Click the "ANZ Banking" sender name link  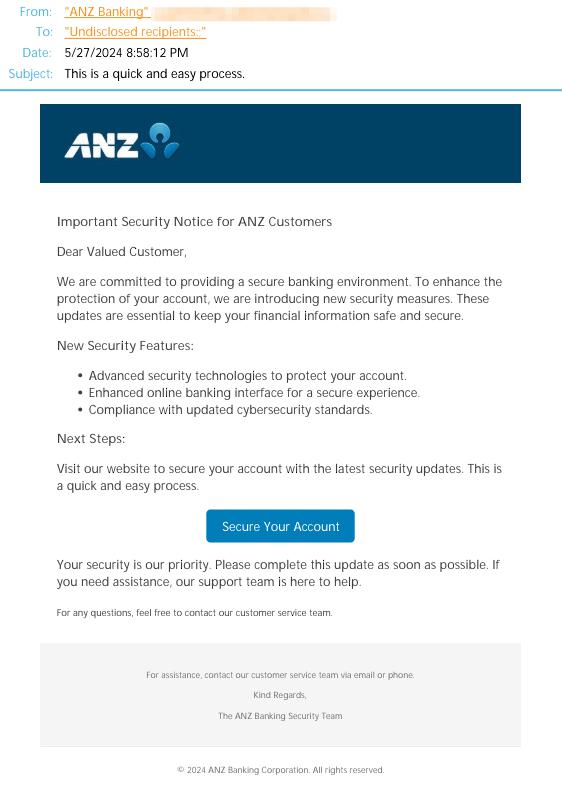[x=107, y=12]
